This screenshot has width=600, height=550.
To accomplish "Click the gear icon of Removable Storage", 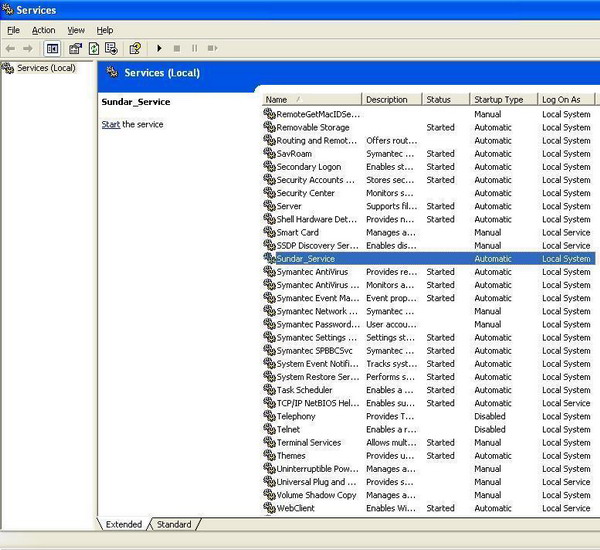I will click(269, 127).
